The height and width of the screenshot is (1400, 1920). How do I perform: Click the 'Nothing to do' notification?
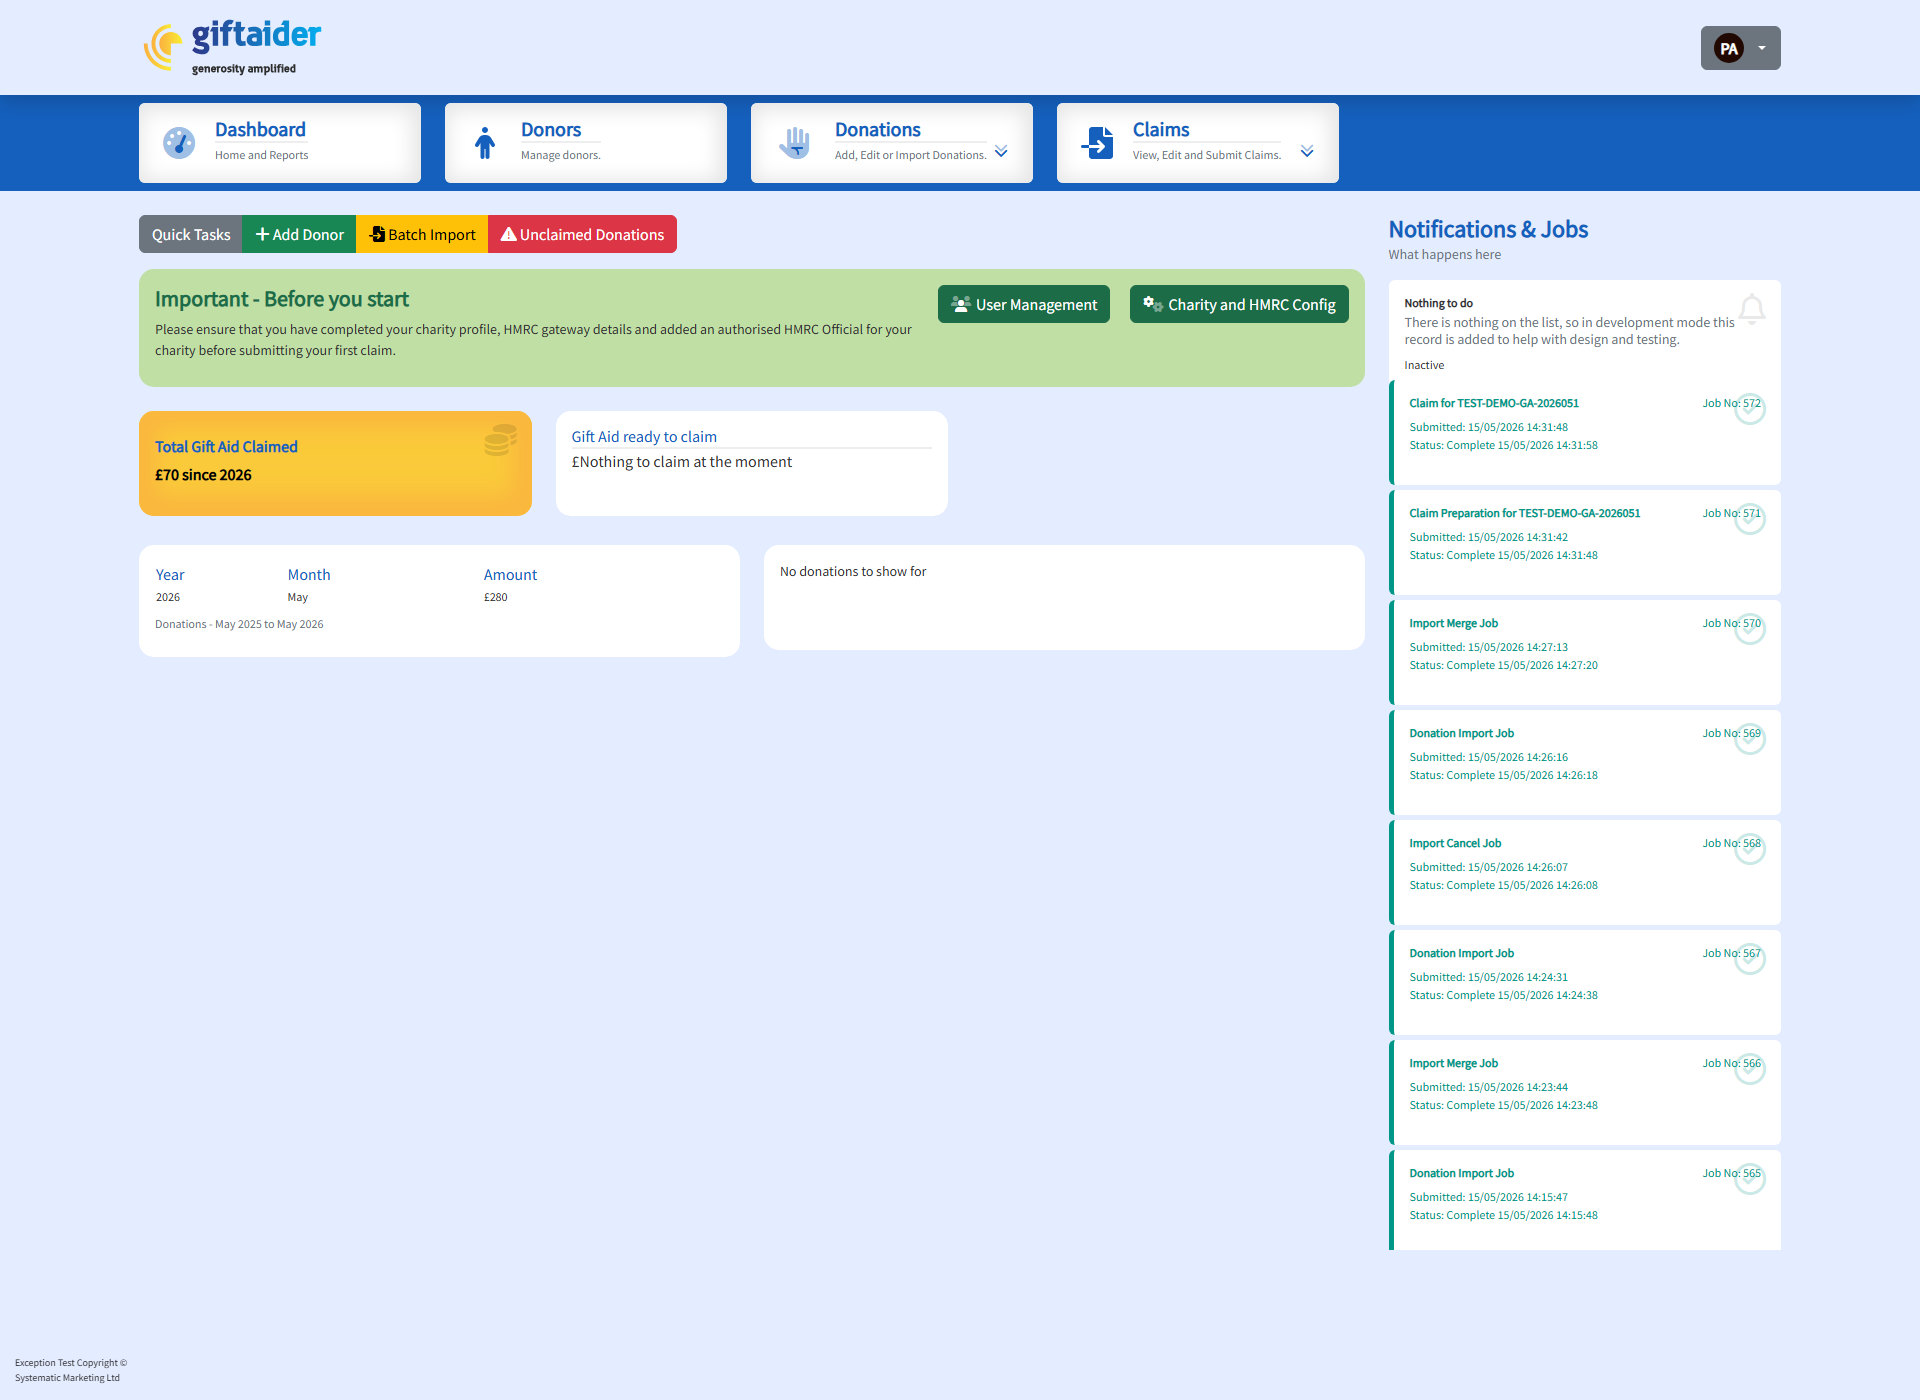pyautogui.click(x=1585, y=328)
